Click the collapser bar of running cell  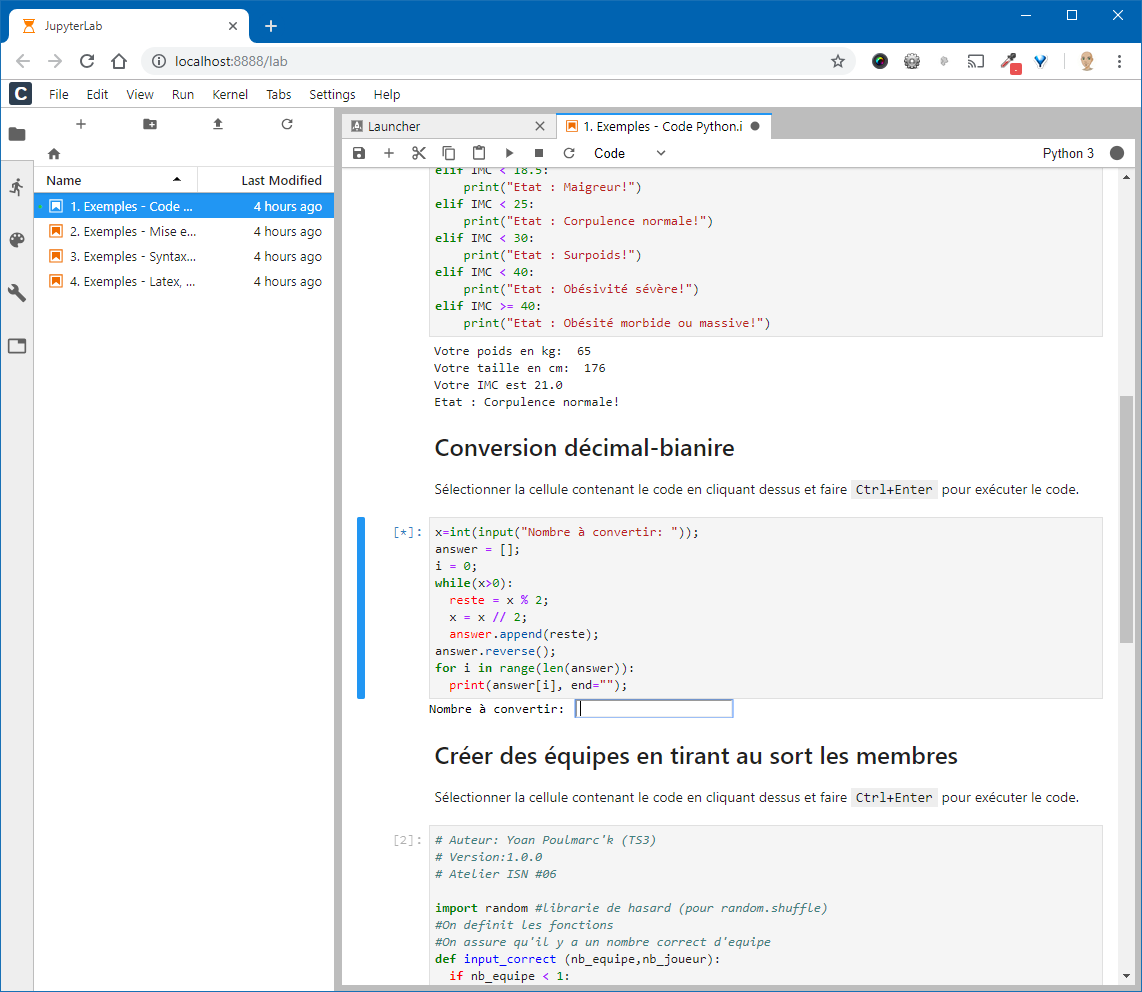[x=361, y=608]
